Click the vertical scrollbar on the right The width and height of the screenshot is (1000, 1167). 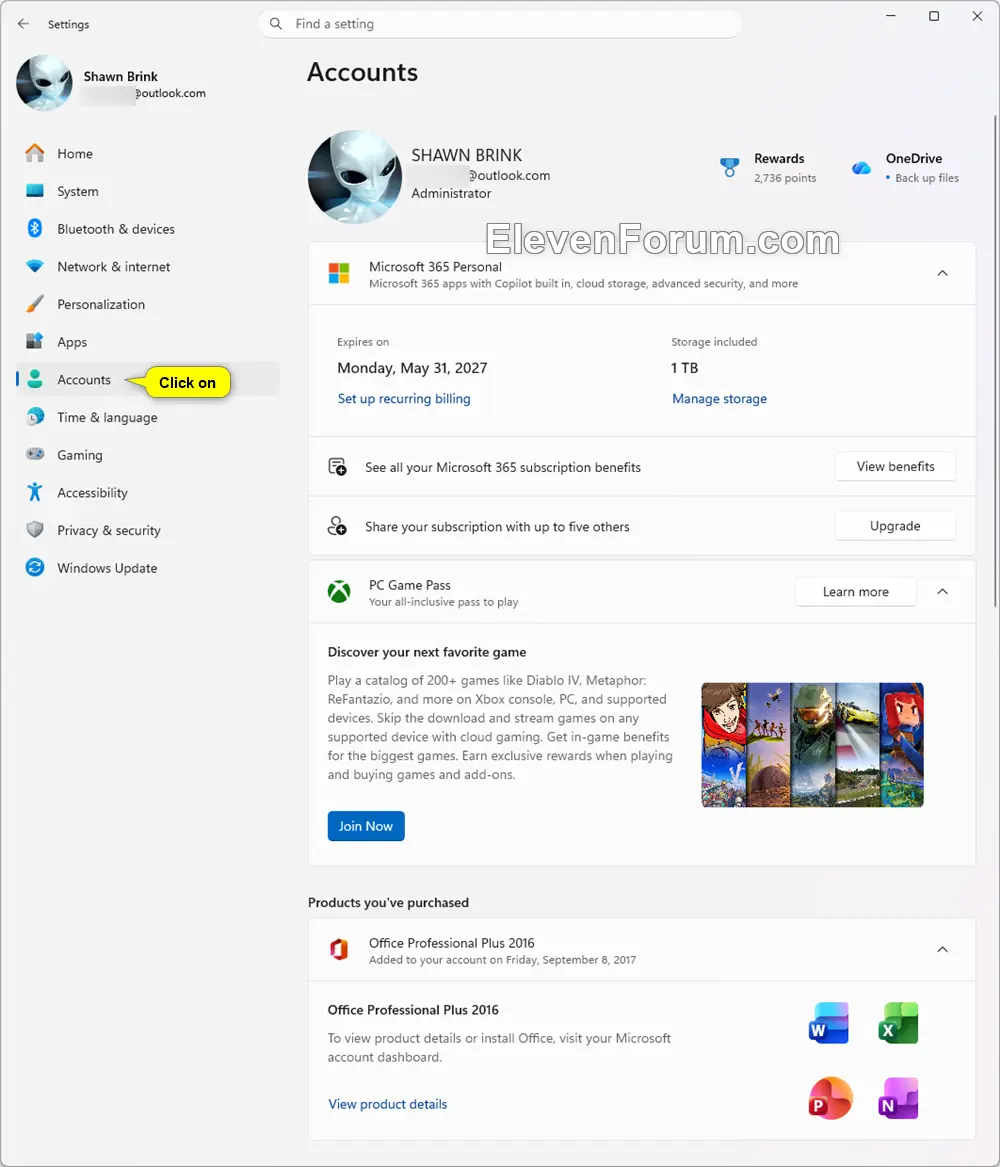[x=996, y=361]
